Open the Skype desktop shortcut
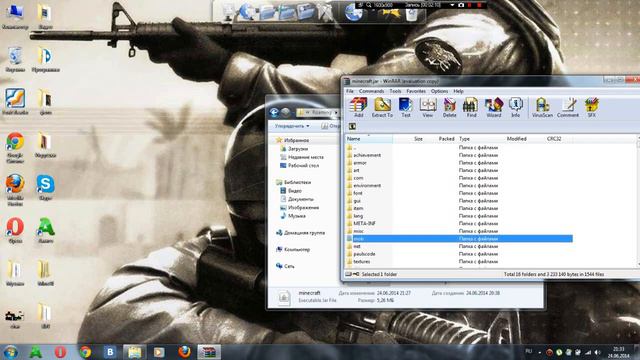 coord(45,188)
